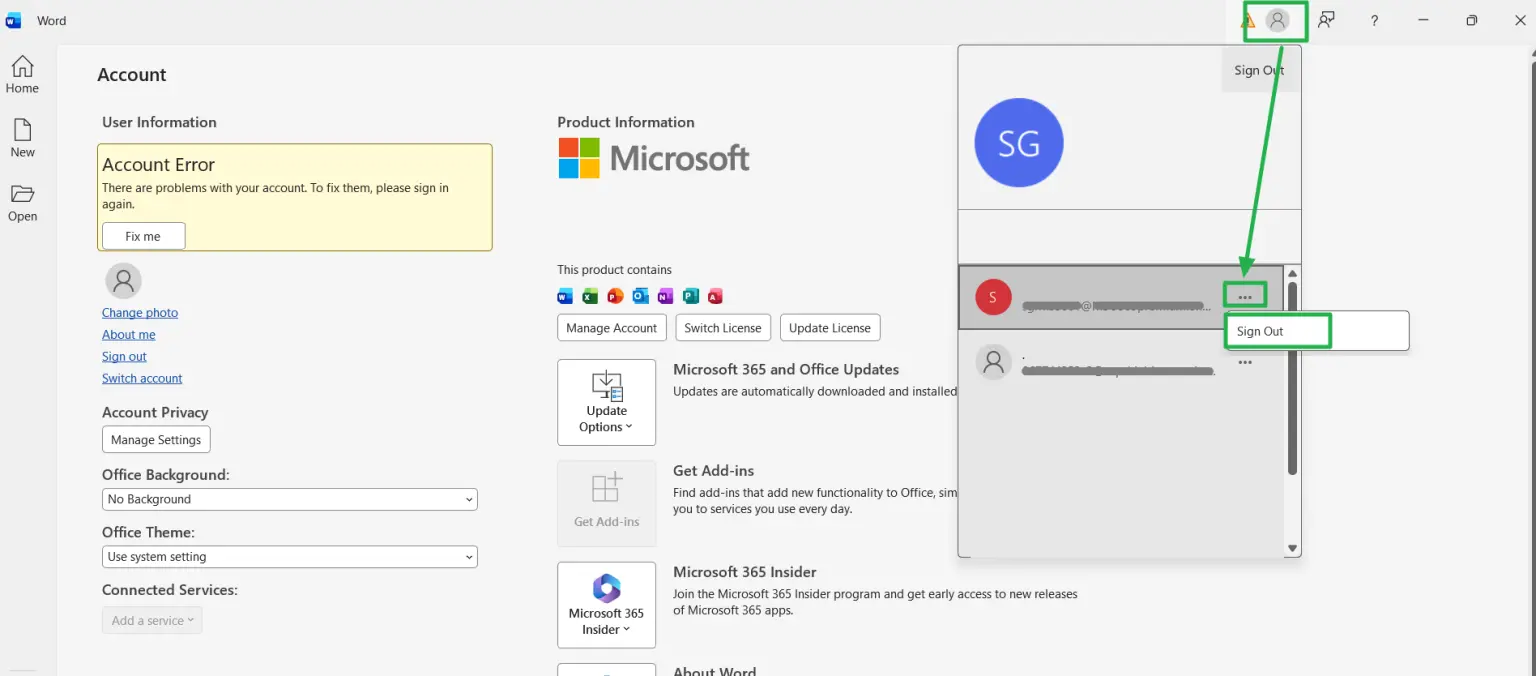The width and height of the screenshot is (1536, 676).
Task: Follow the Change photo link
Action: click(140, 313)
